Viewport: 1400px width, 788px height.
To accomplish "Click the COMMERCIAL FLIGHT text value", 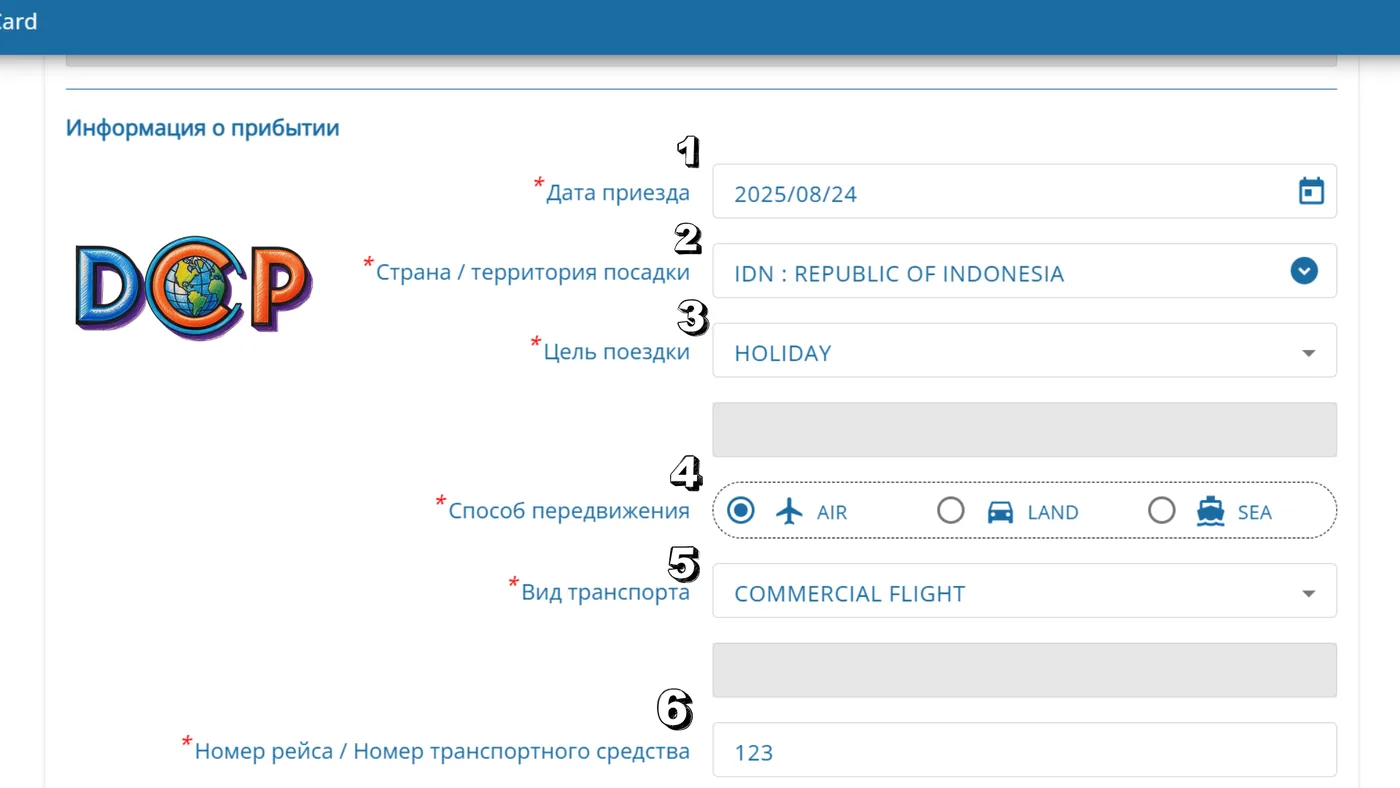I will (x=850, y=594).
